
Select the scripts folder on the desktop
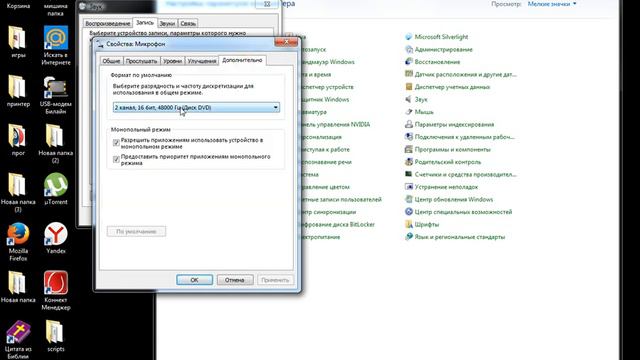coord(56,336)
